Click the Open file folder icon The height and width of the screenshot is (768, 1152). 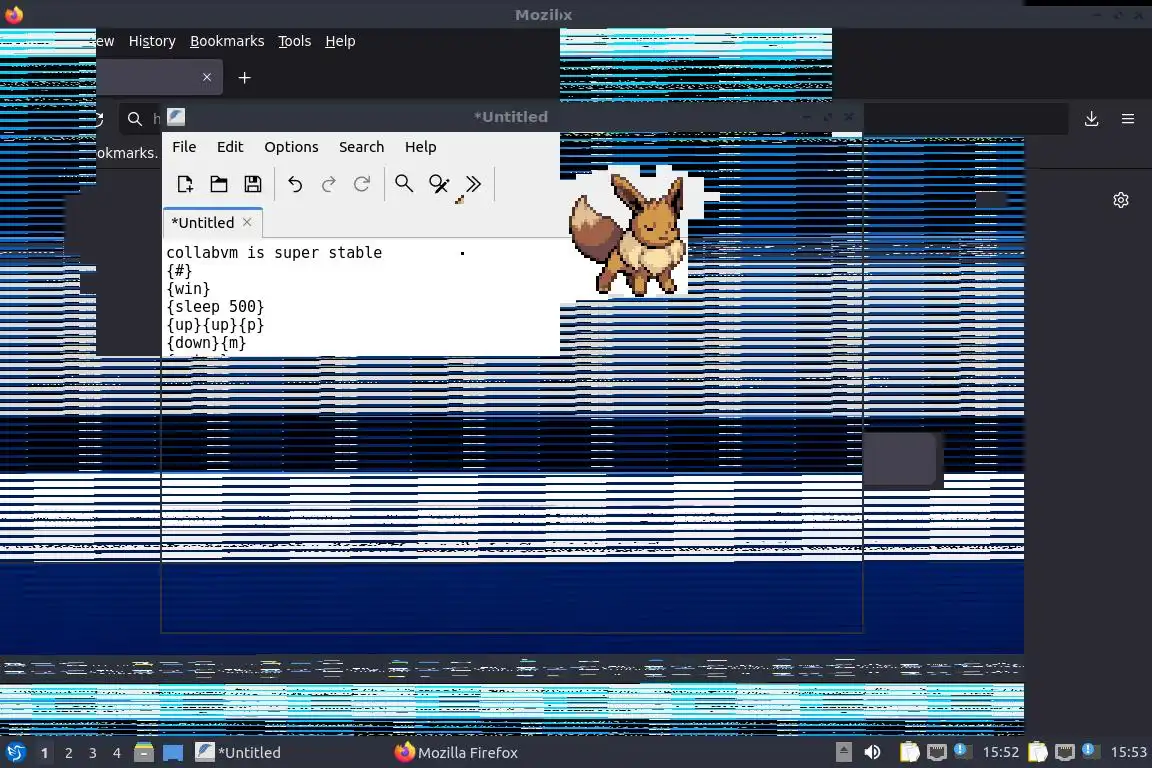click(219, 184)
